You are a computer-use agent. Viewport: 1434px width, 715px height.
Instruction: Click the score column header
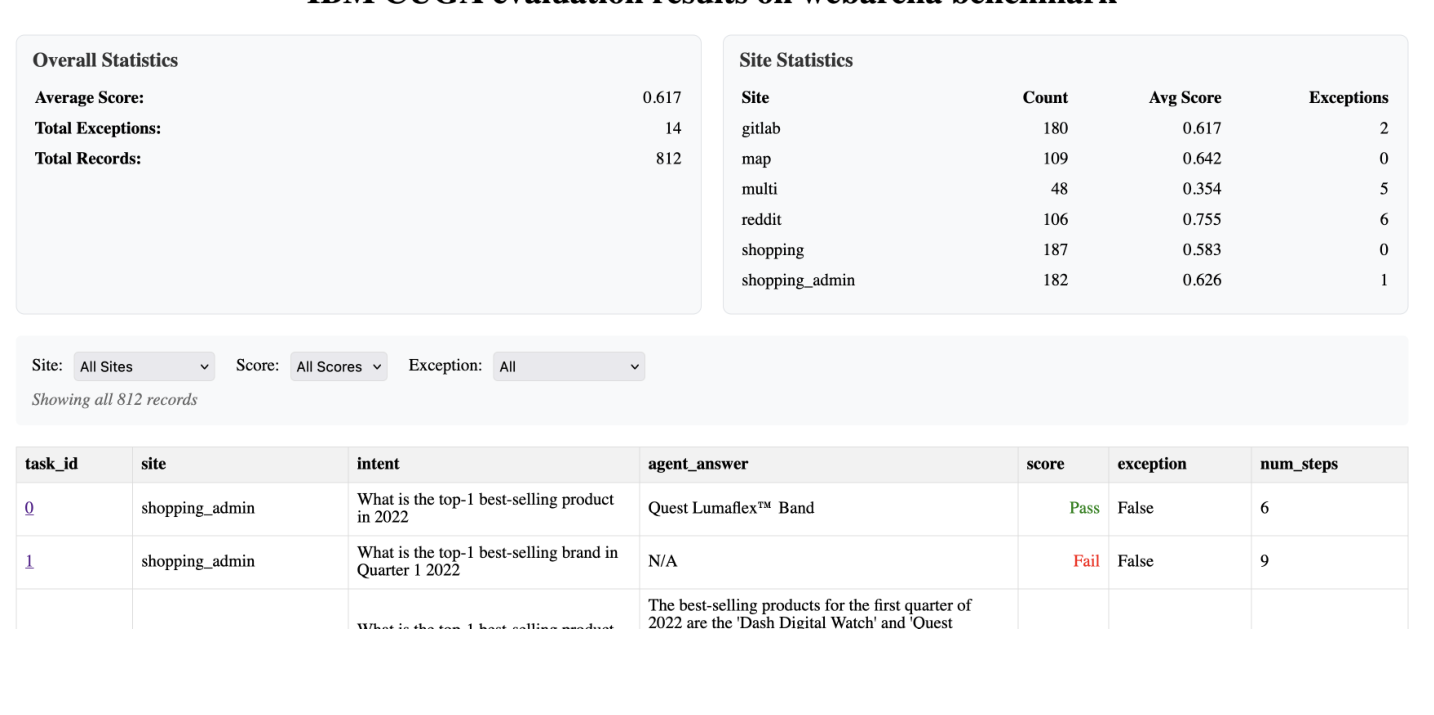(x=1045, y=464)
